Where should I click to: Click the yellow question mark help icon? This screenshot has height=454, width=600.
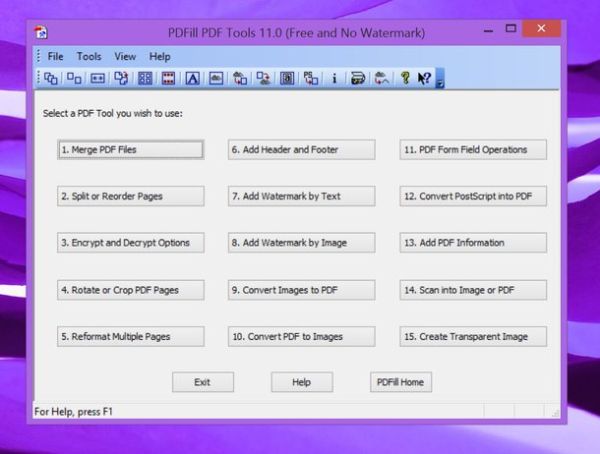pyautogui.click(x=405, y=78)
